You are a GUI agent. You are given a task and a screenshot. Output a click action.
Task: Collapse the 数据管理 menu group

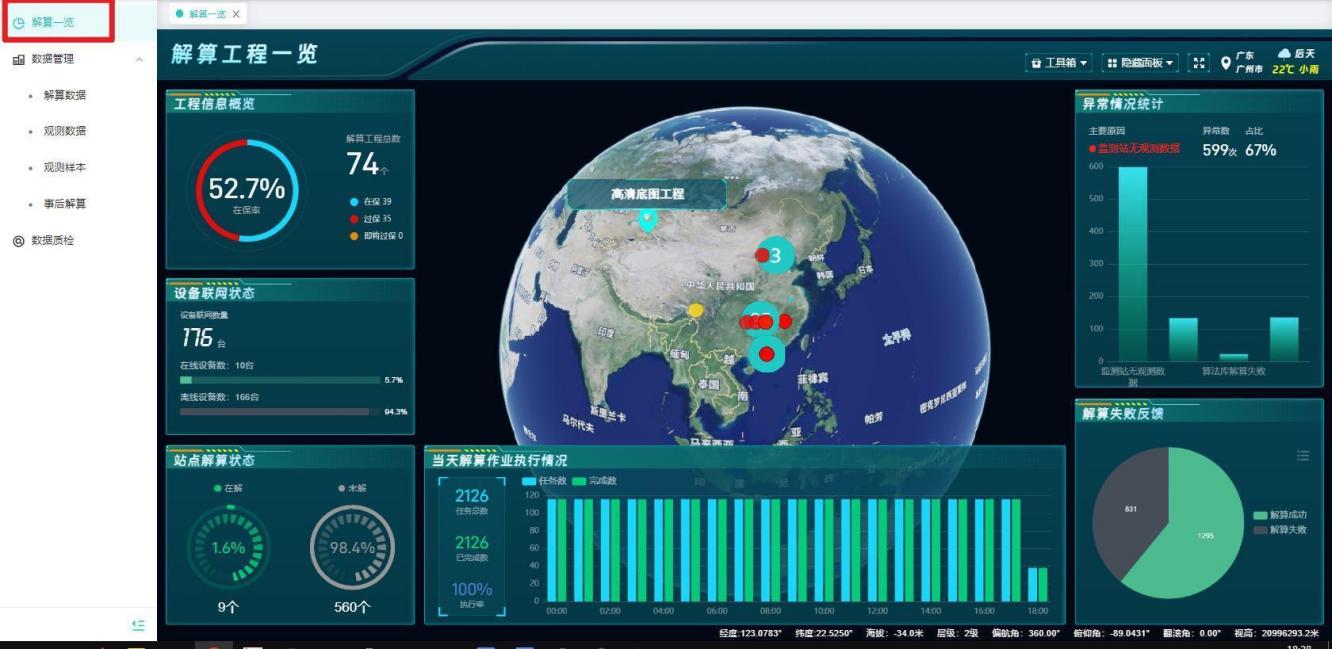coord(139,60)
